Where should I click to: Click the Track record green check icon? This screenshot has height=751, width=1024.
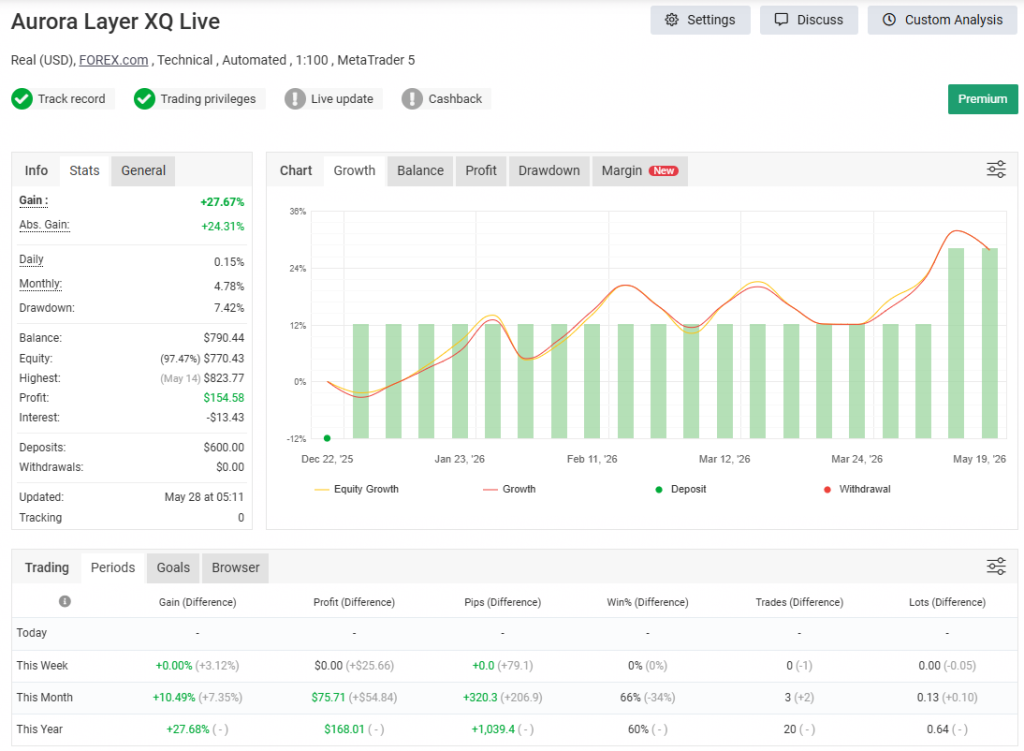point(22,99)
